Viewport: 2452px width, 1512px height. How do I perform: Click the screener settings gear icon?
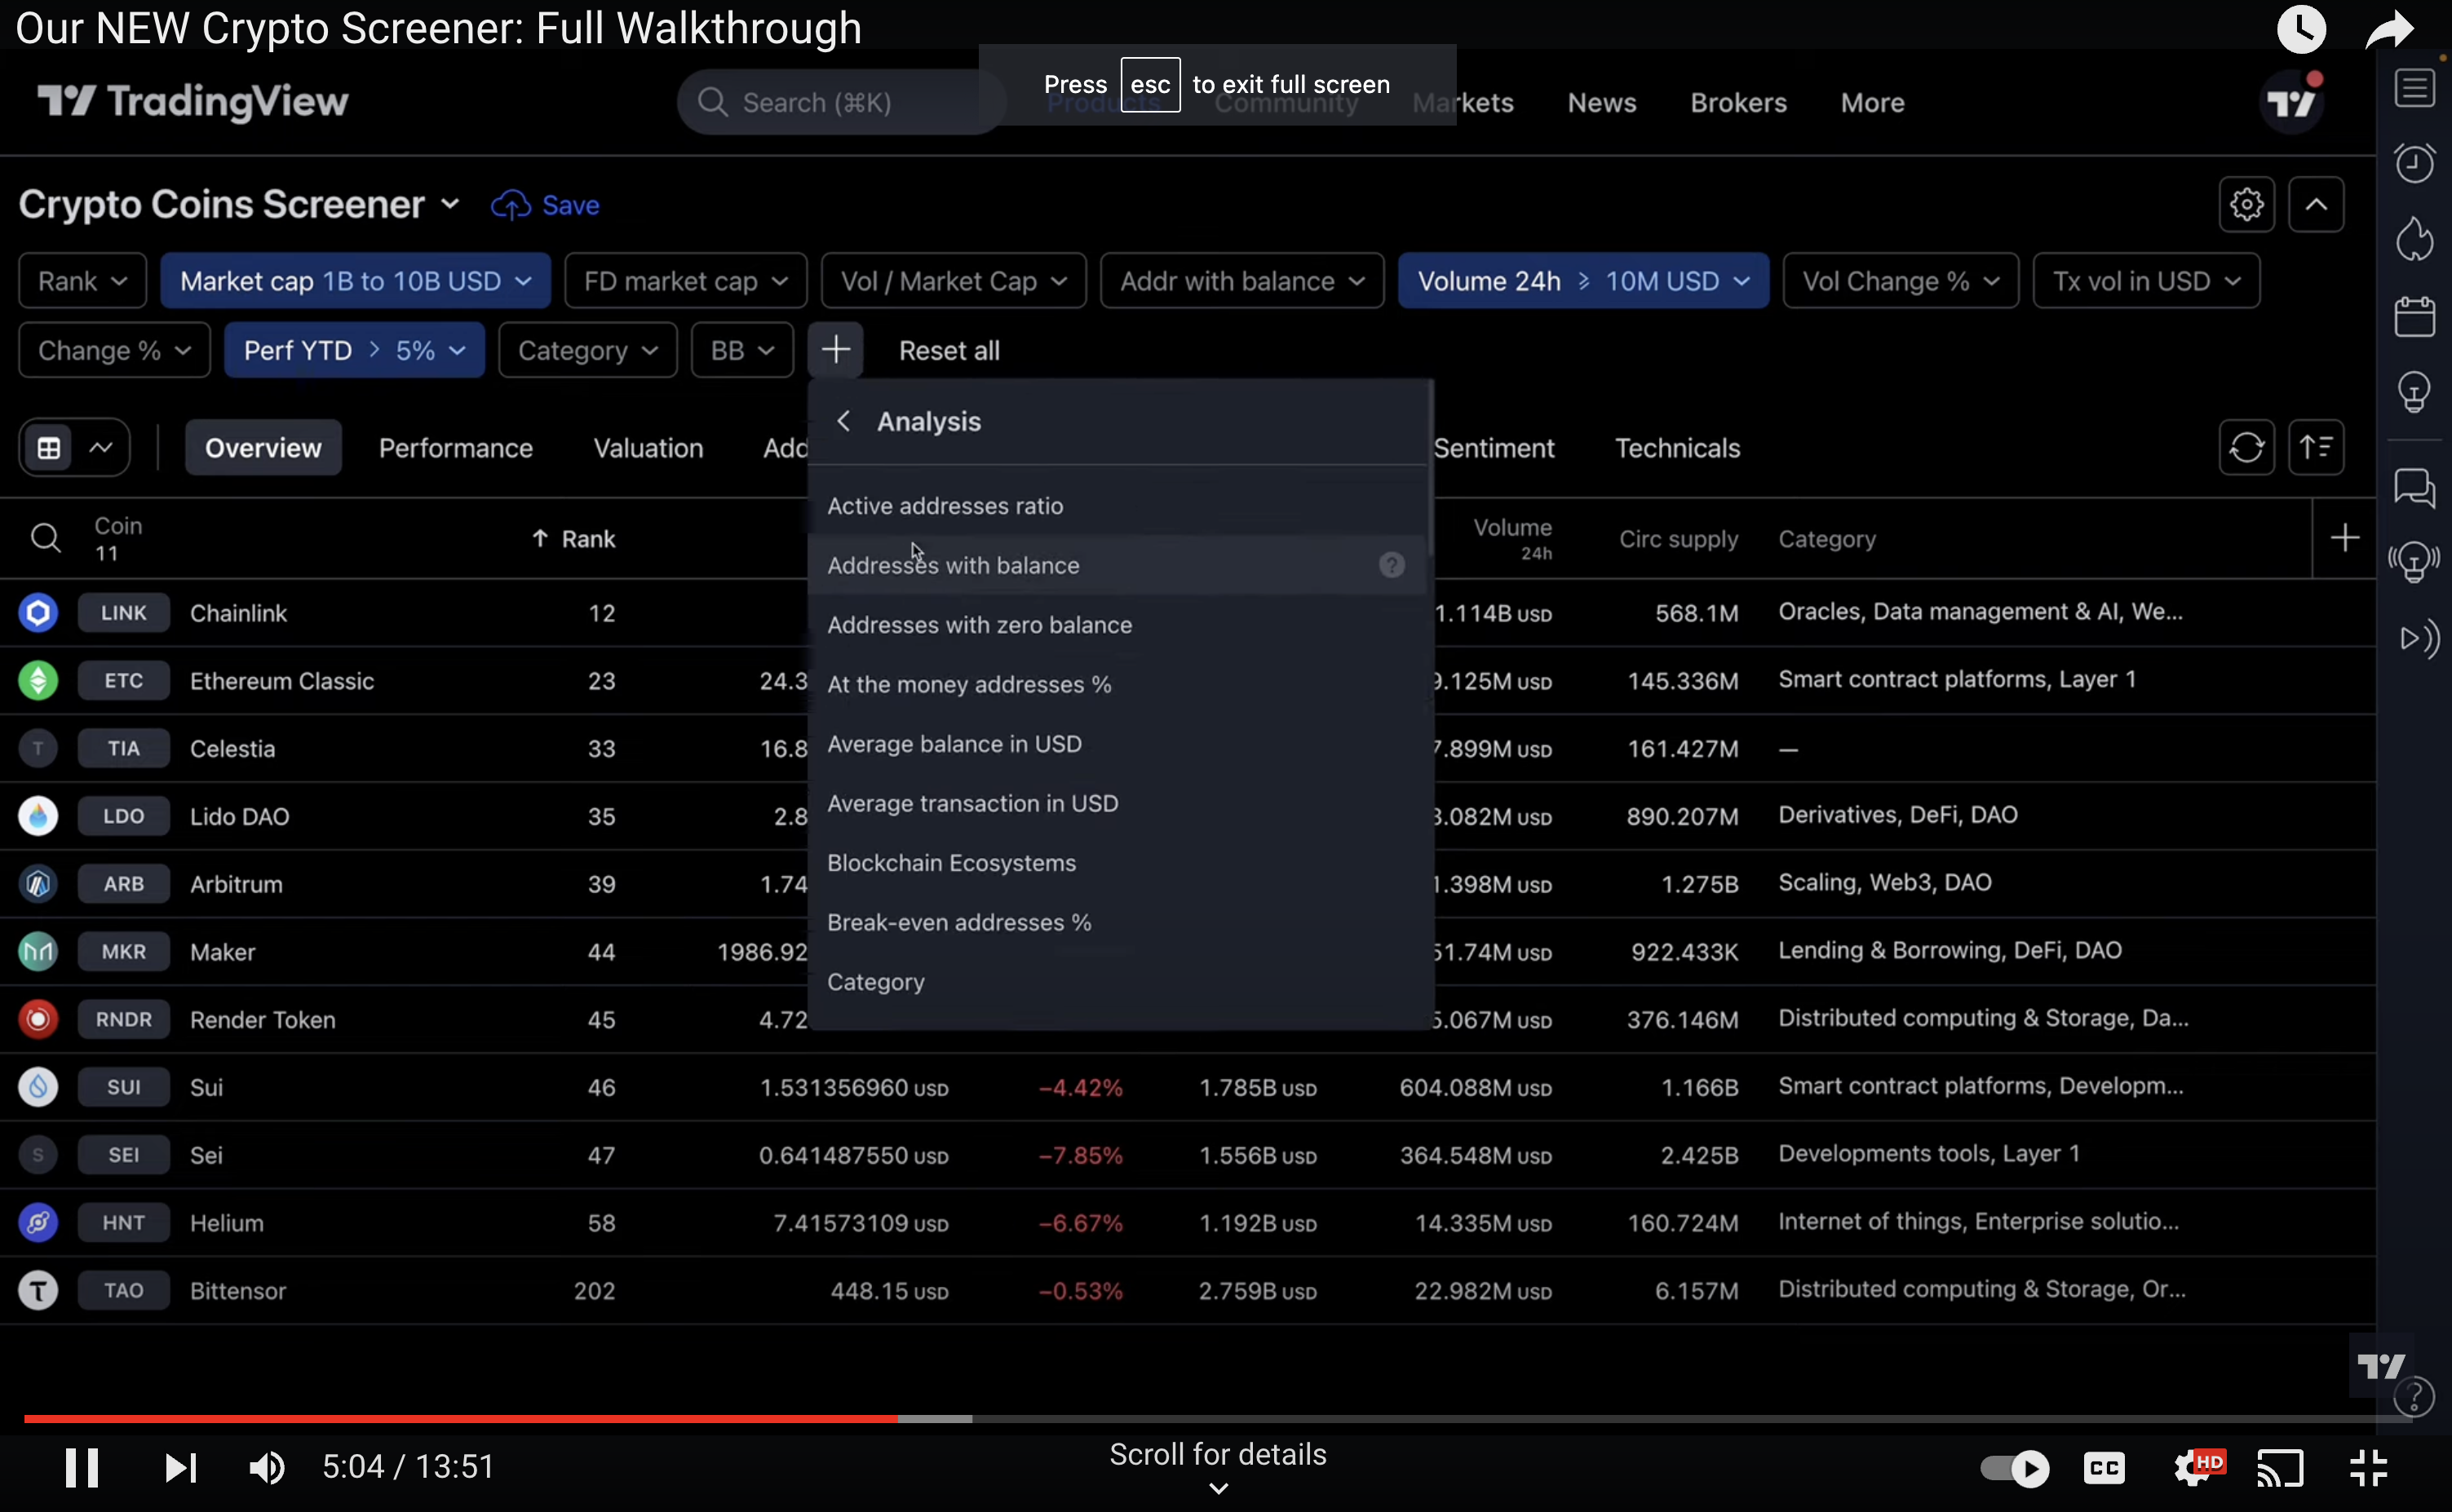tap(2246, 204)
